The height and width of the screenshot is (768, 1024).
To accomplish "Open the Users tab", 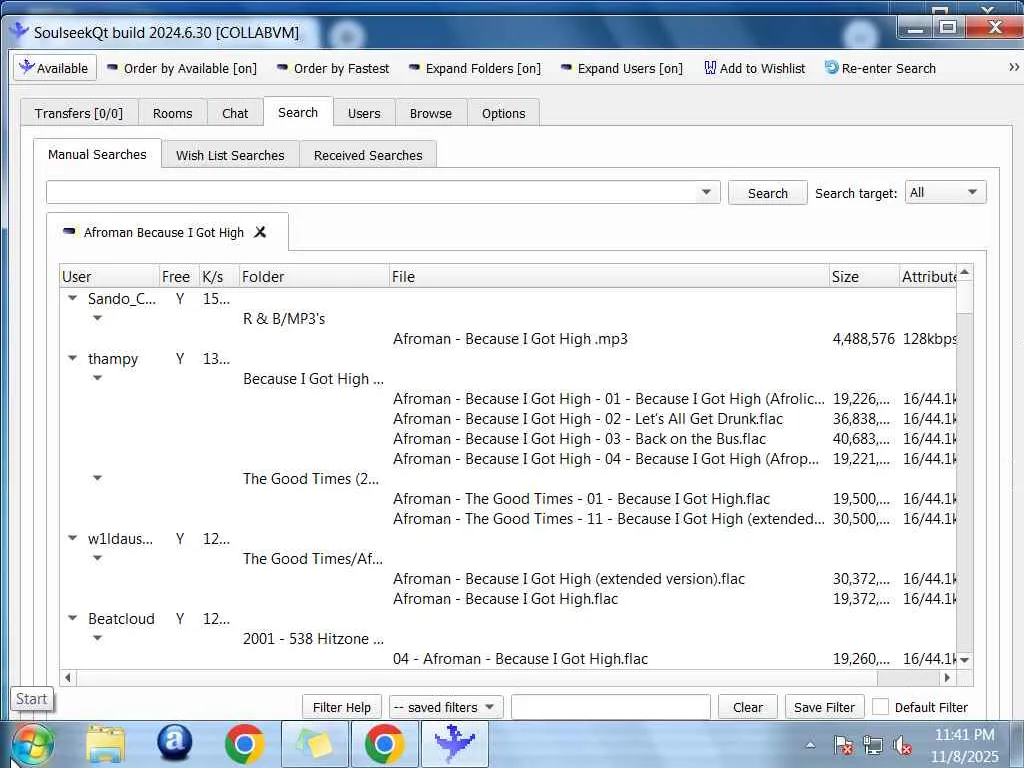I will point(364,113).
